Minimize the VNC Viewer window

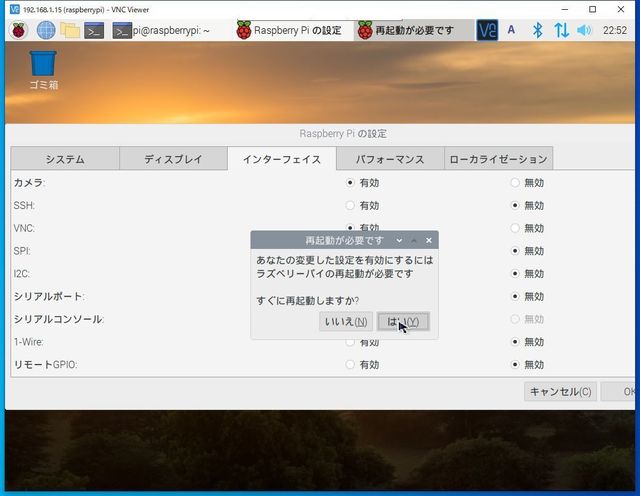(x=565, y=9)
